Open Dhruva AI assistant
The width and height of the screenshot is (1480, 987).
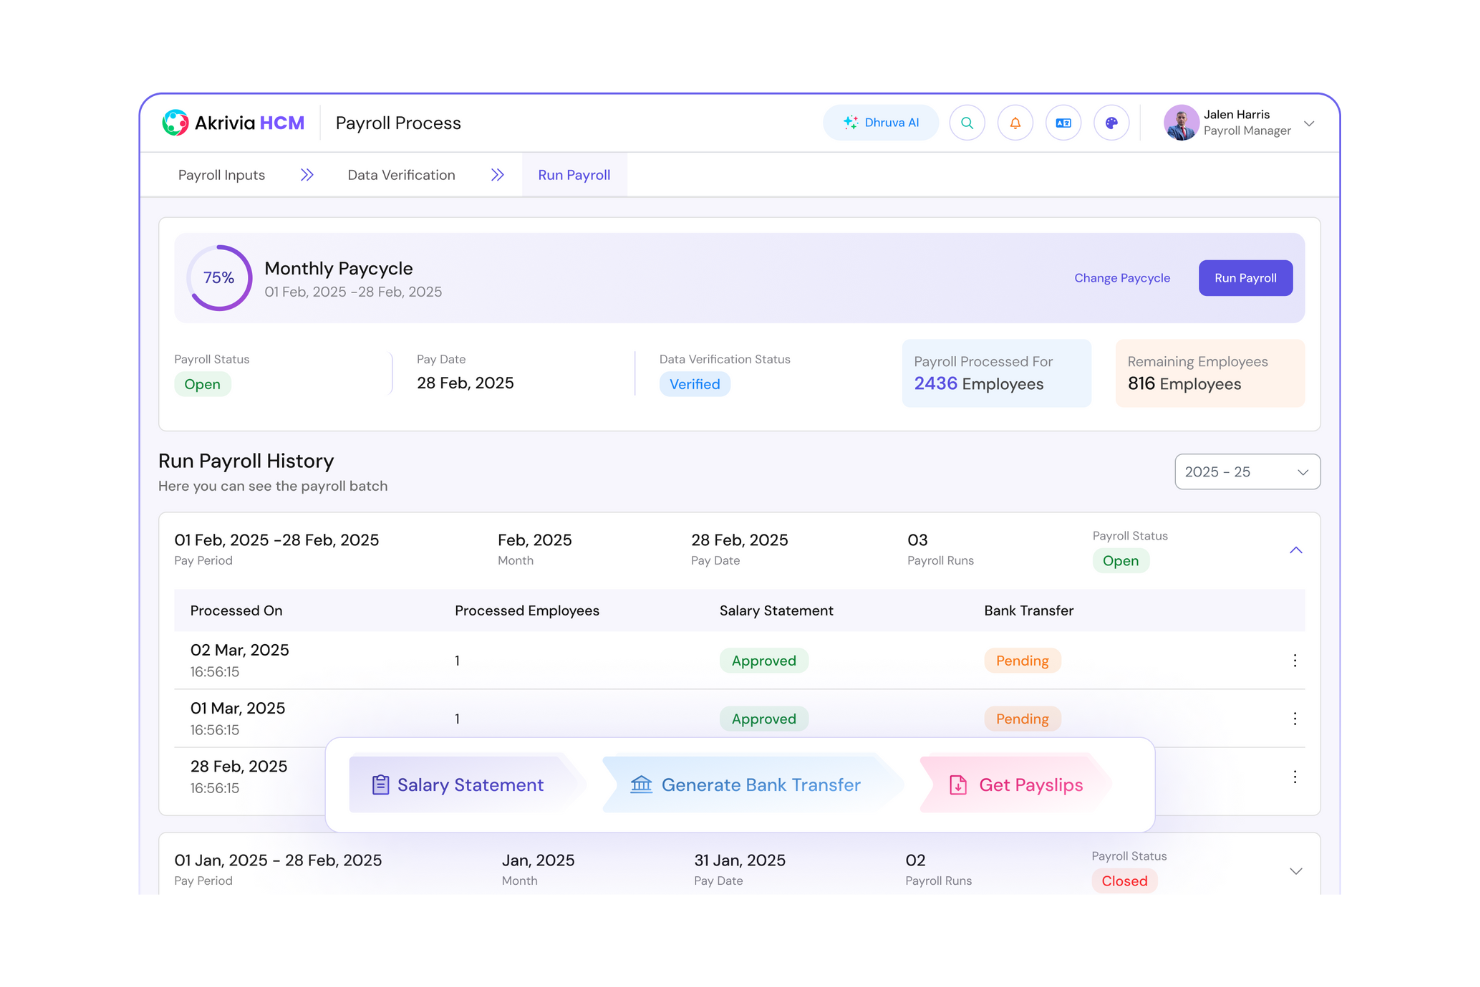880,122
